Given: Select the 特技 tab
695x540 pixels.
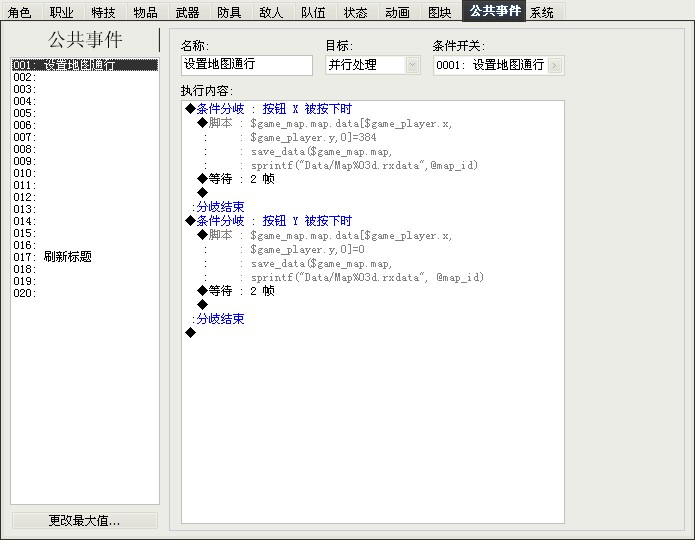Looking at the screenshot, I should pos(103,12).
